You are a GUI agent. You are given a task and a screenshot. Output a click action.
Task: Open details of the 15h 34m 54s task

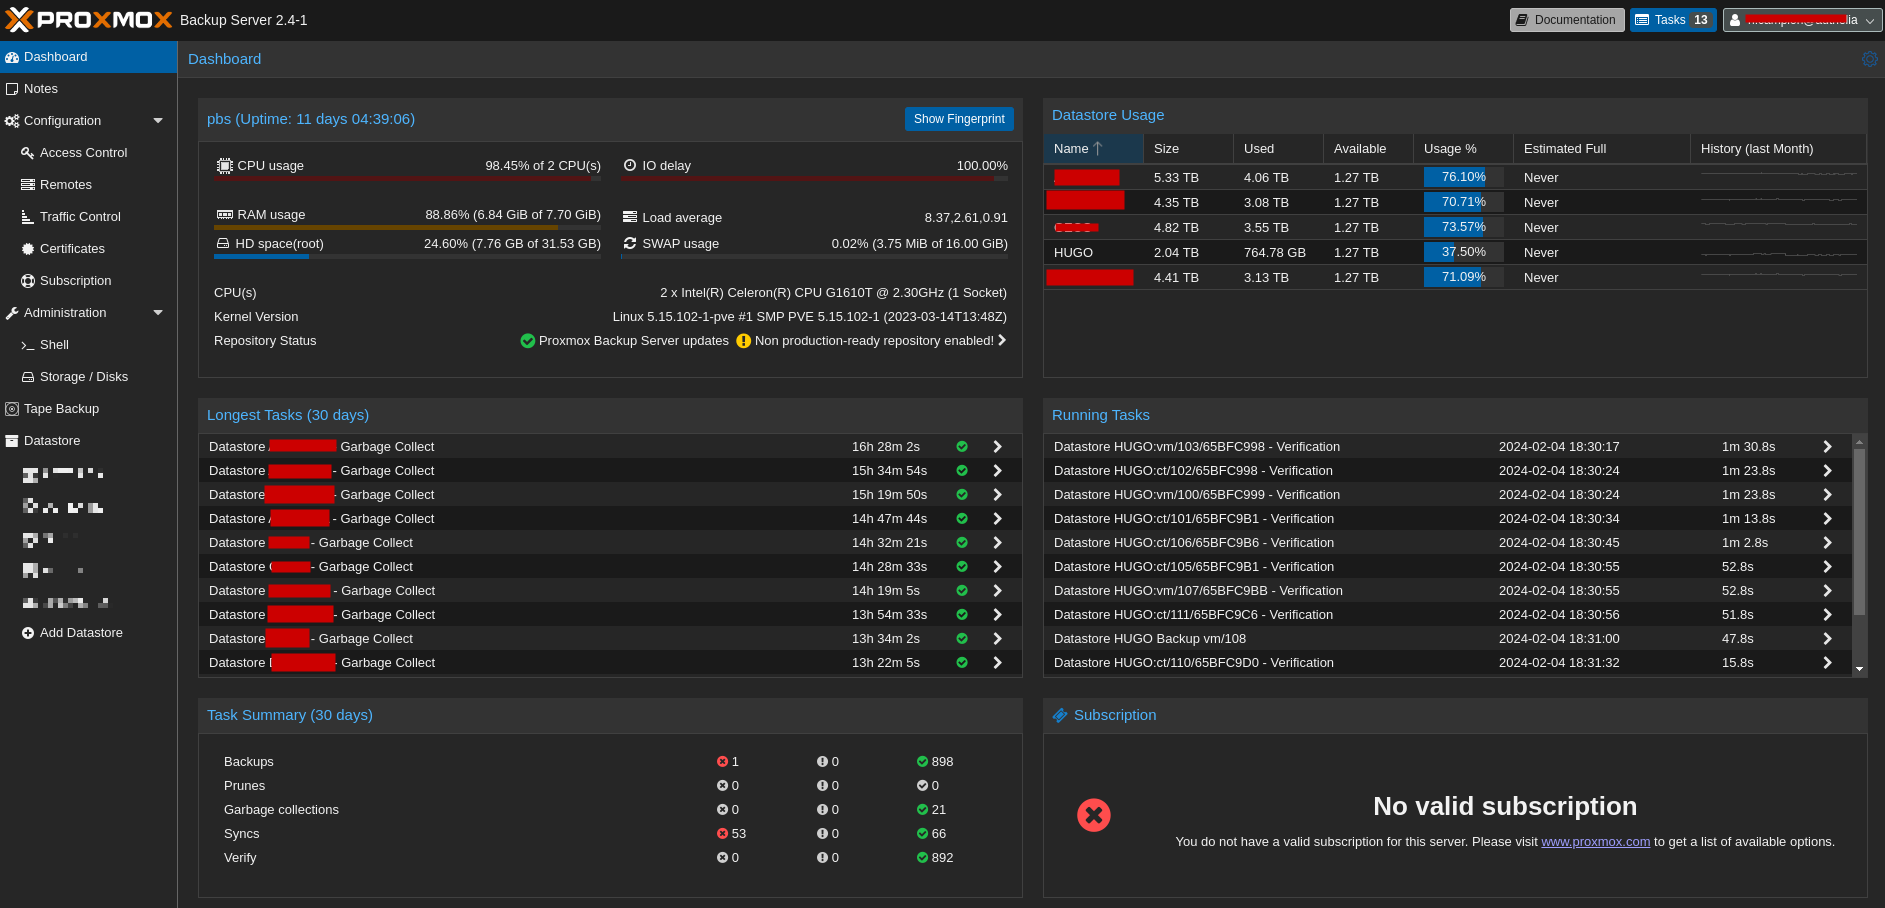point(997,471)
